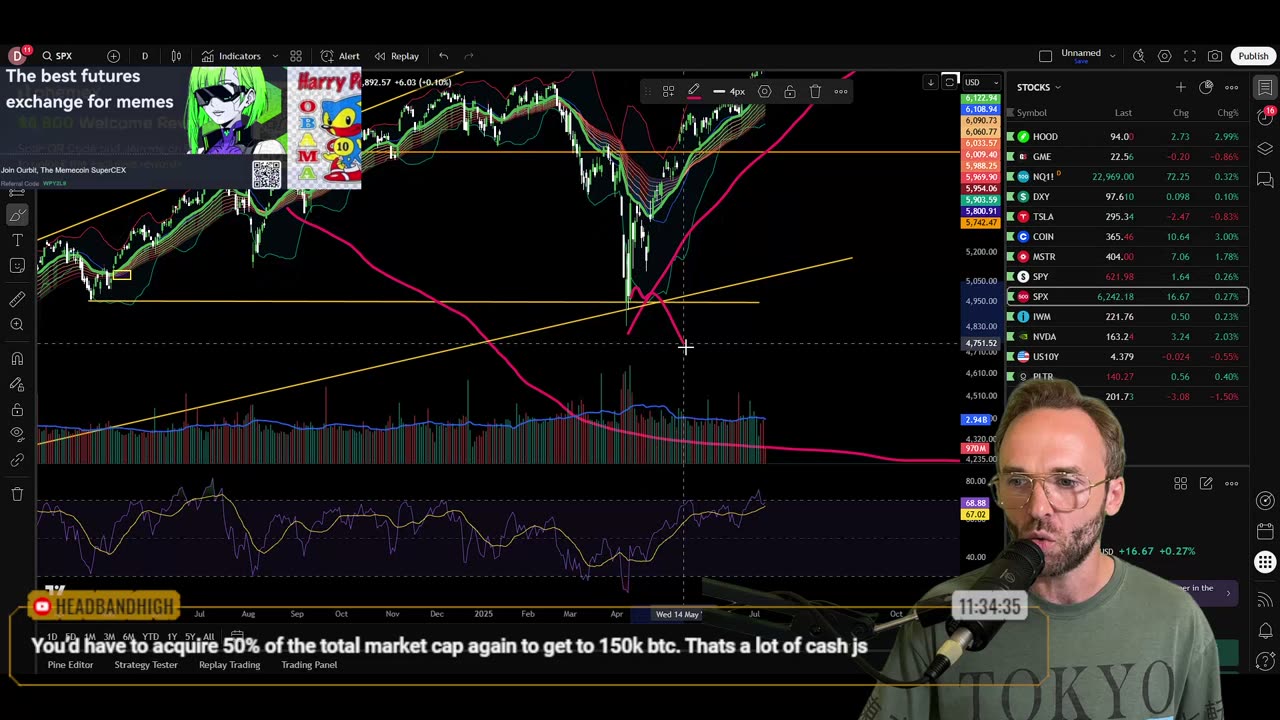
Task: Select MSTR row in the watchlist
Action: click(x=1127, y=256)
